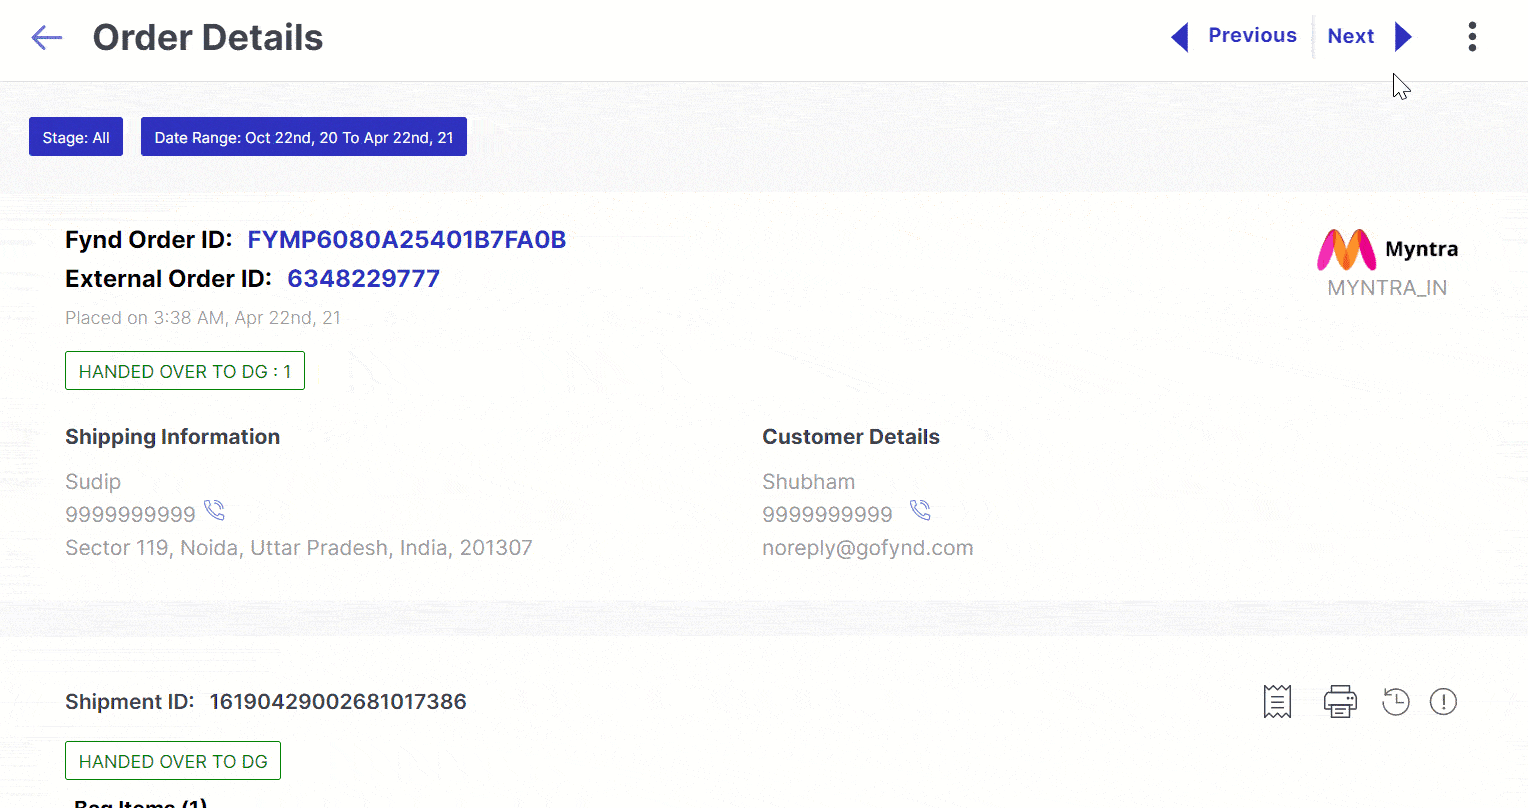1528x808 pixels.
Task: Open External Order ID 6348229777 link
Action: (364, 279)
